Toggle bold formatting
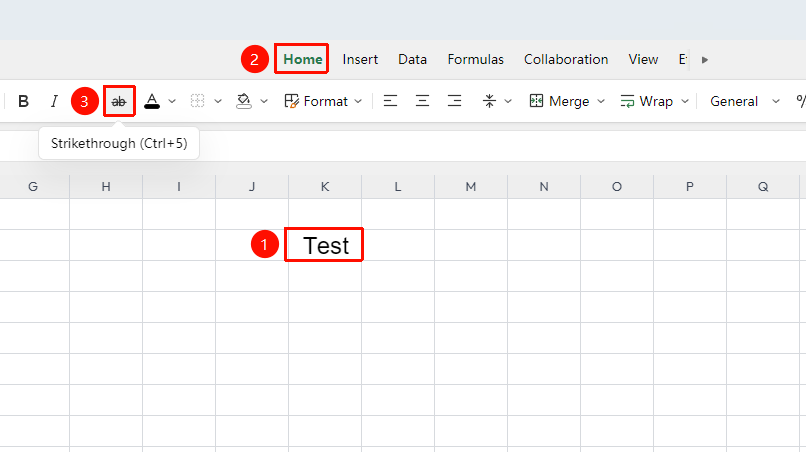806x452 pixels. (x=23, y=101)
